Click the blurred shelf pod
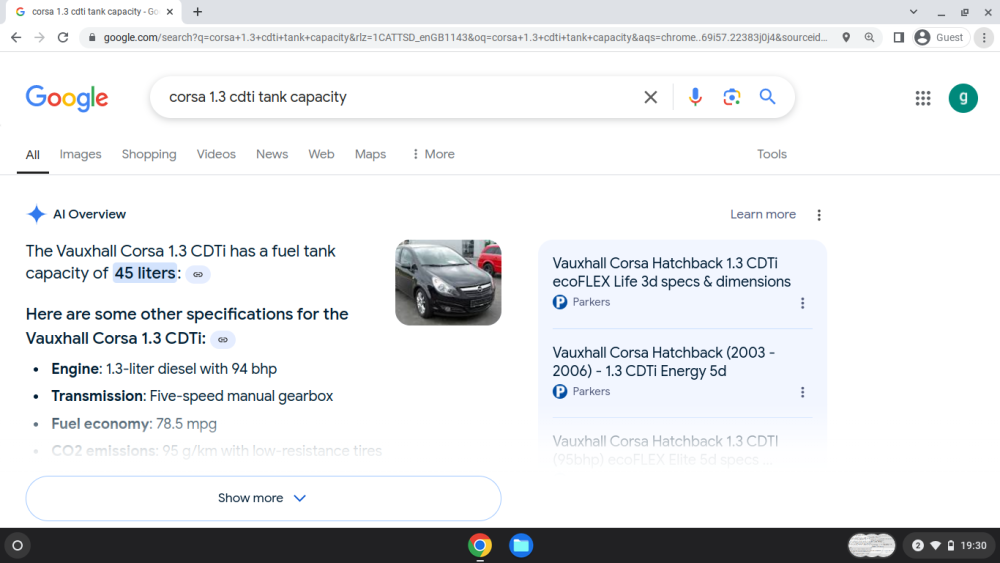 [871, 545]
